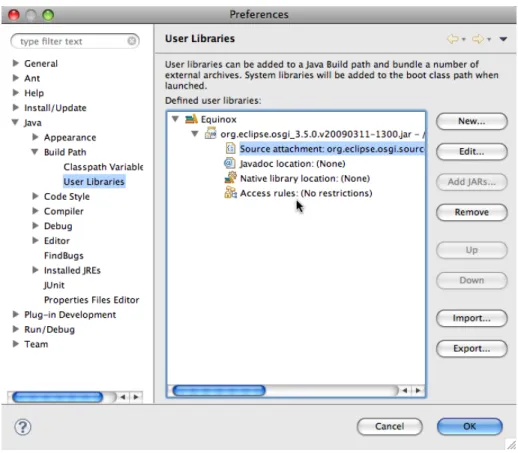
Task: Select the Equinox library row
Action: coord(218,119)
